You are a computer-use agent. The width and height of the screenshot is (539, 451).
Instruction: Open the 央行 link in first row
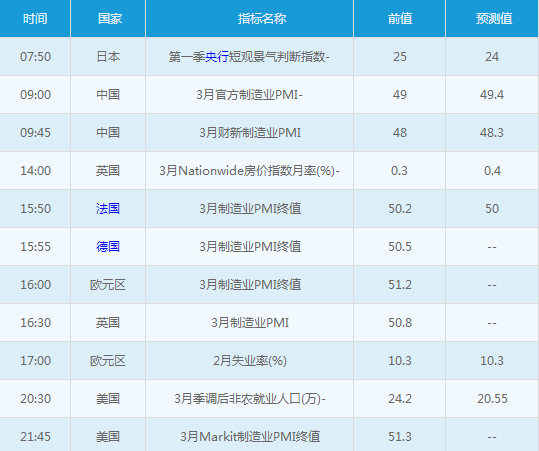pyautogui.click(x=217, y=57)
